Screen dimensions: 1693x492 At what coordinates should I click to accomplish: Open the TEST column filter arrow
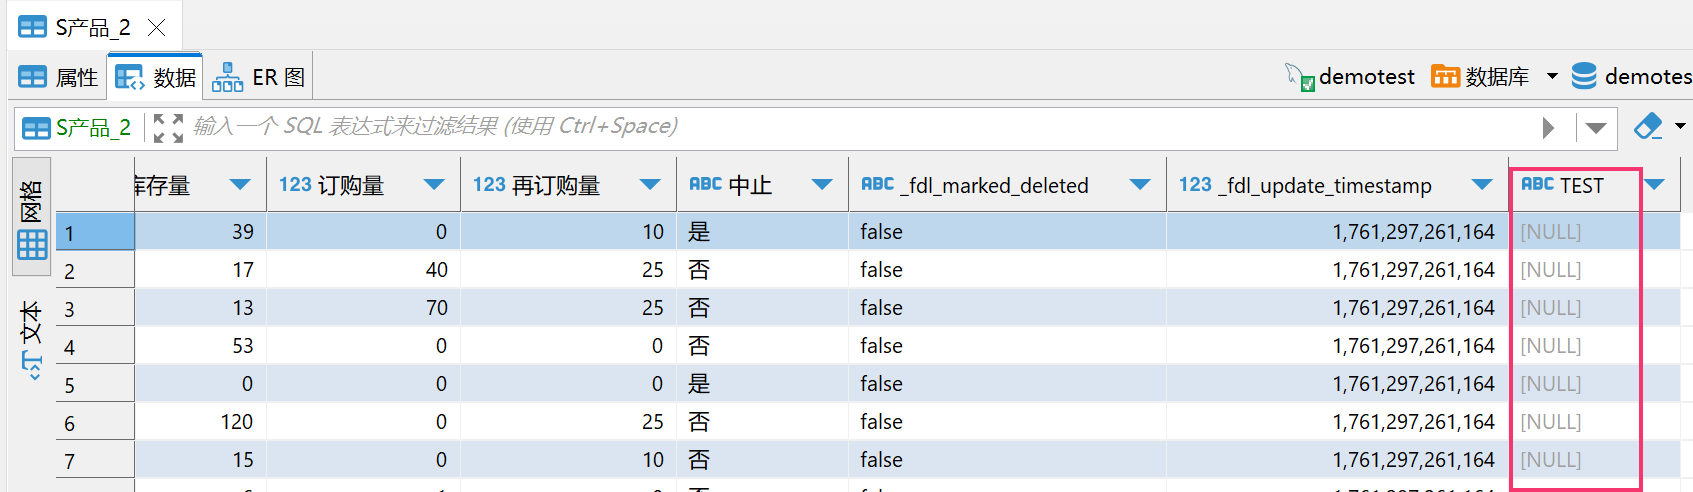click(x=1655, y=184)
